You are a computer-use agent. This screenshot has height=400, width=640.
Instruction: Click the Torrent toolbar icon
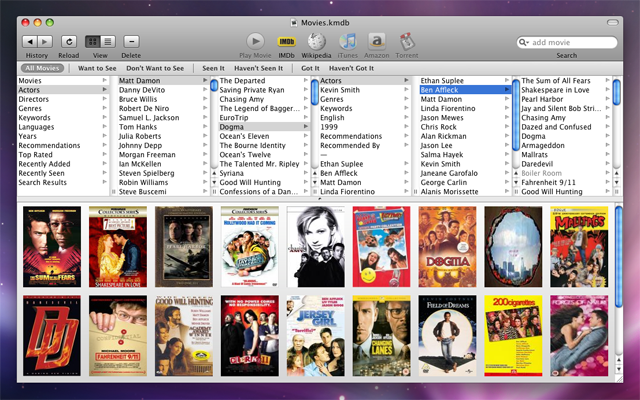coord(407,41)
